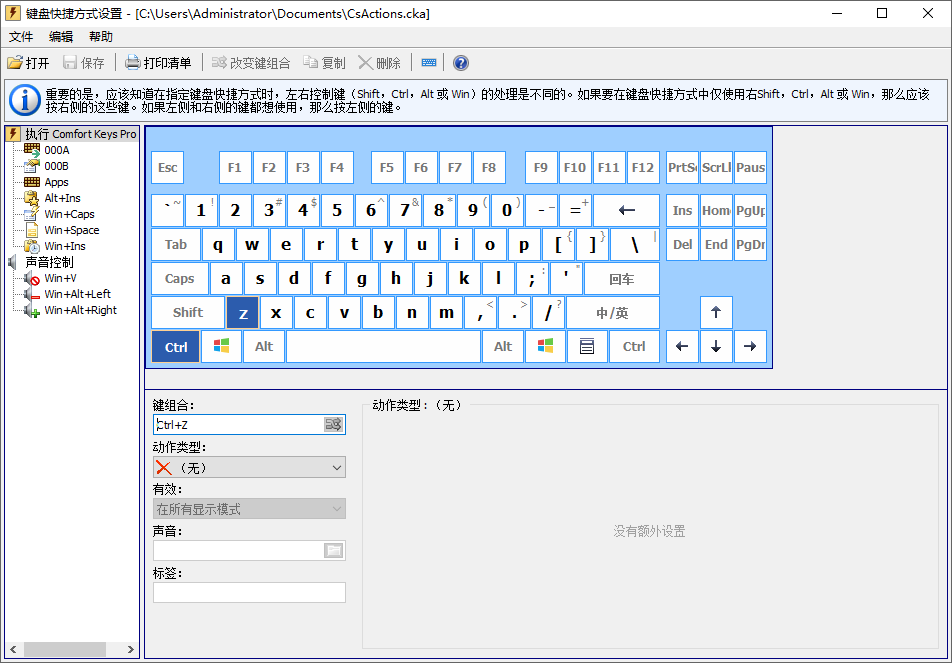Click the Print list (打印清单) toolbar button
Viewport: 952px width, 663px height.
point(158,63)
